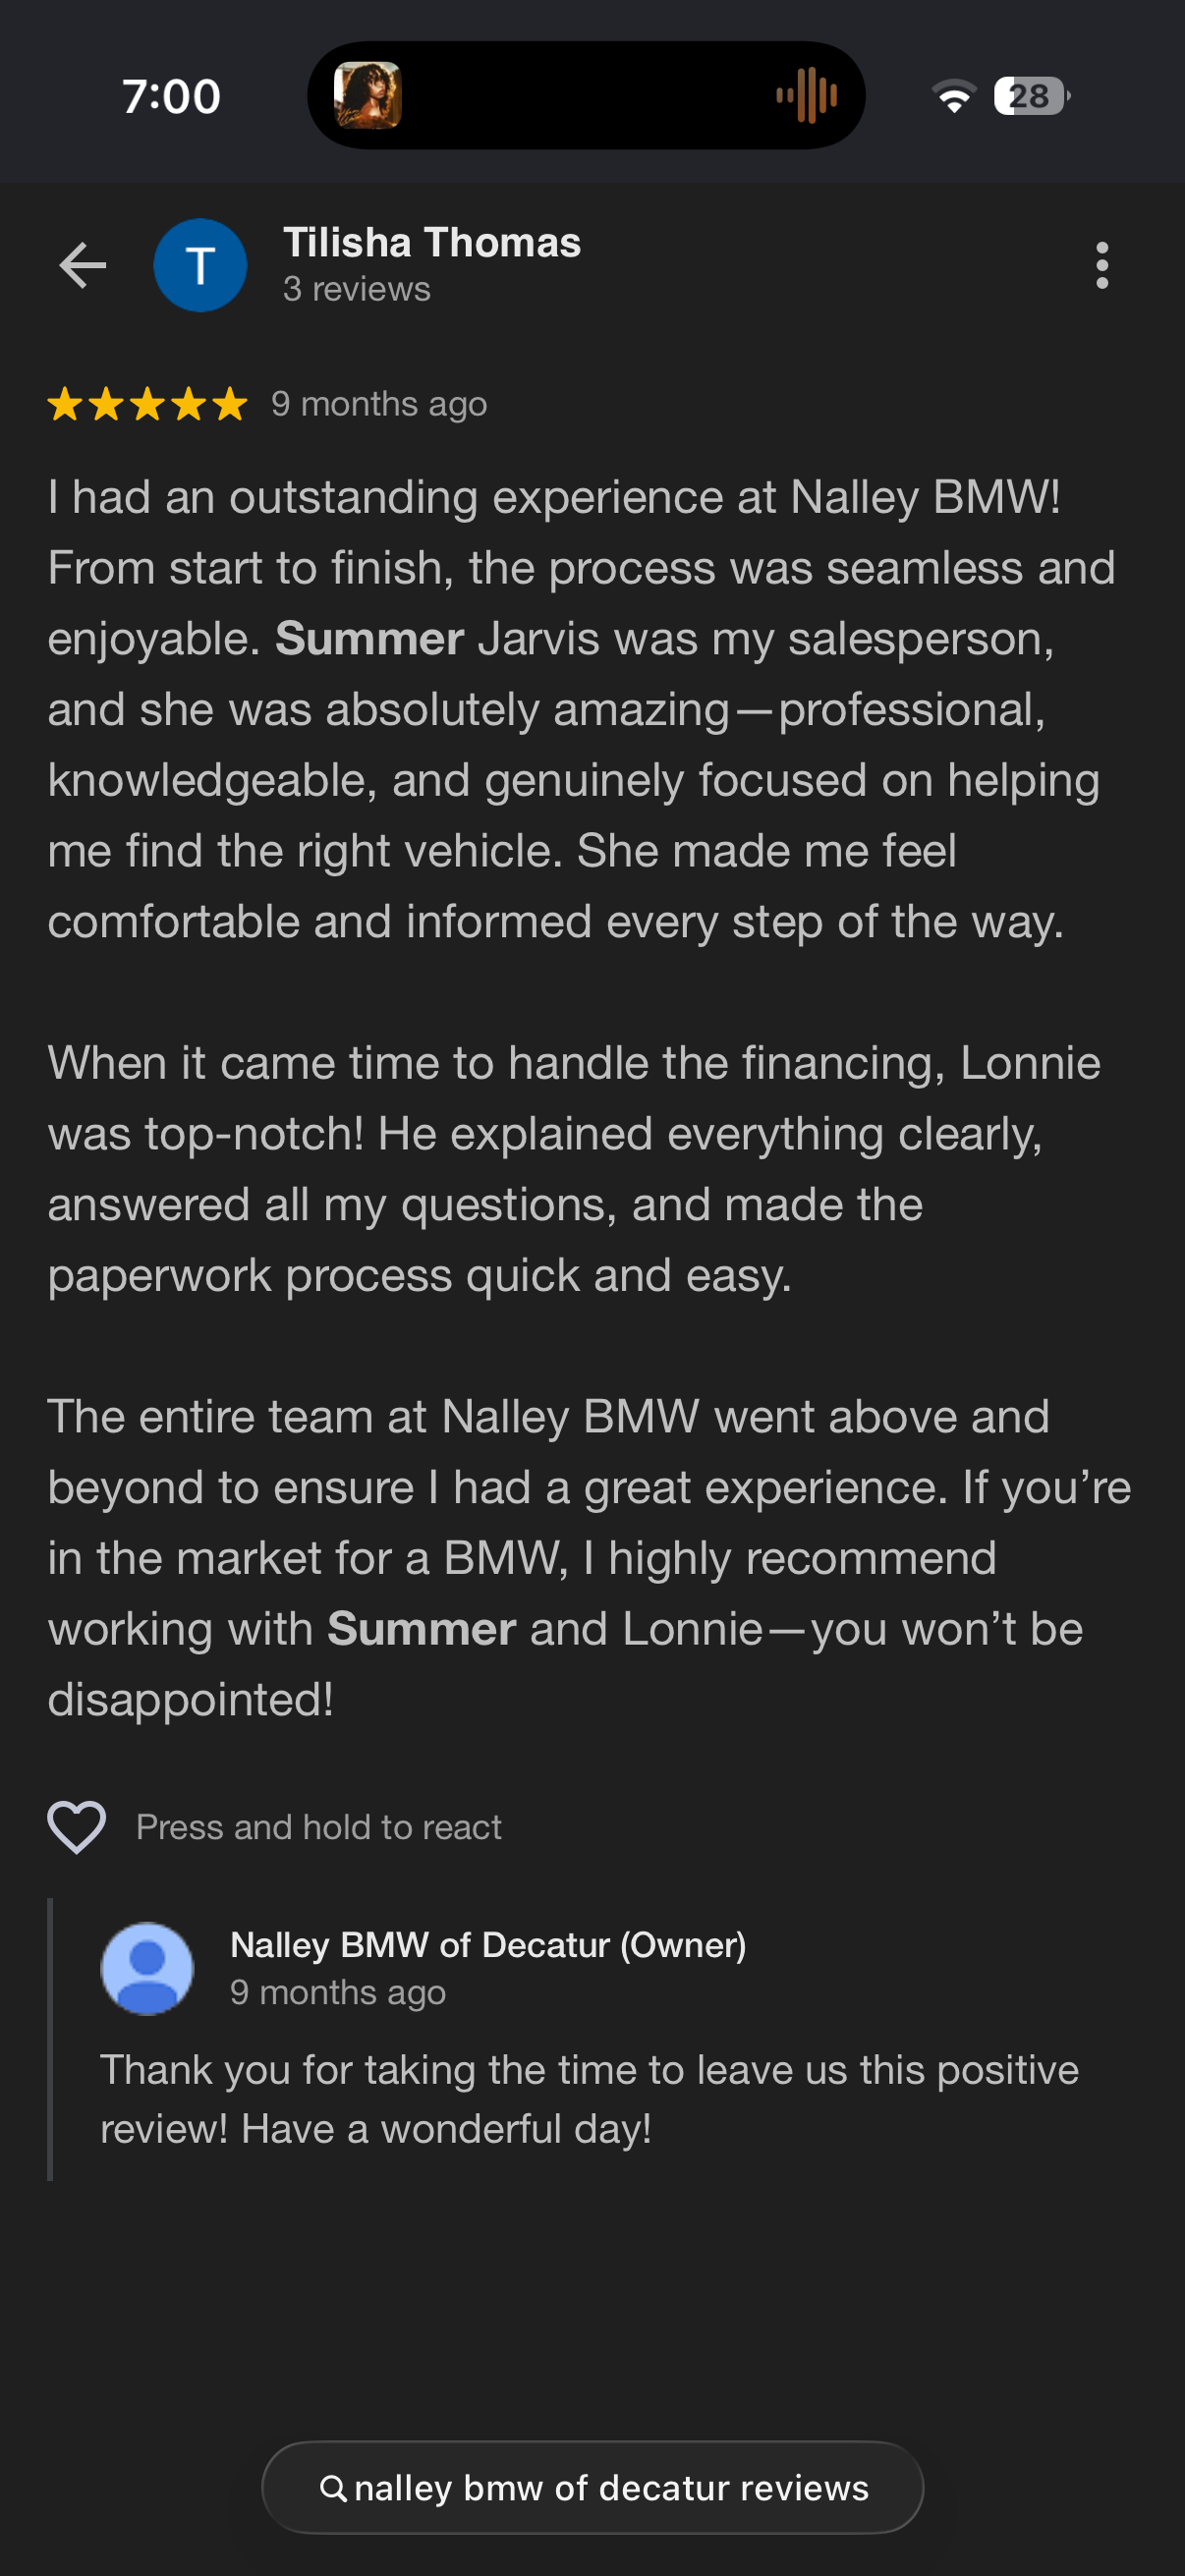Open Tilisha Thomas's profile avatar
The width and height of the screenshot is (1185, 2576).
pos(200,264)
